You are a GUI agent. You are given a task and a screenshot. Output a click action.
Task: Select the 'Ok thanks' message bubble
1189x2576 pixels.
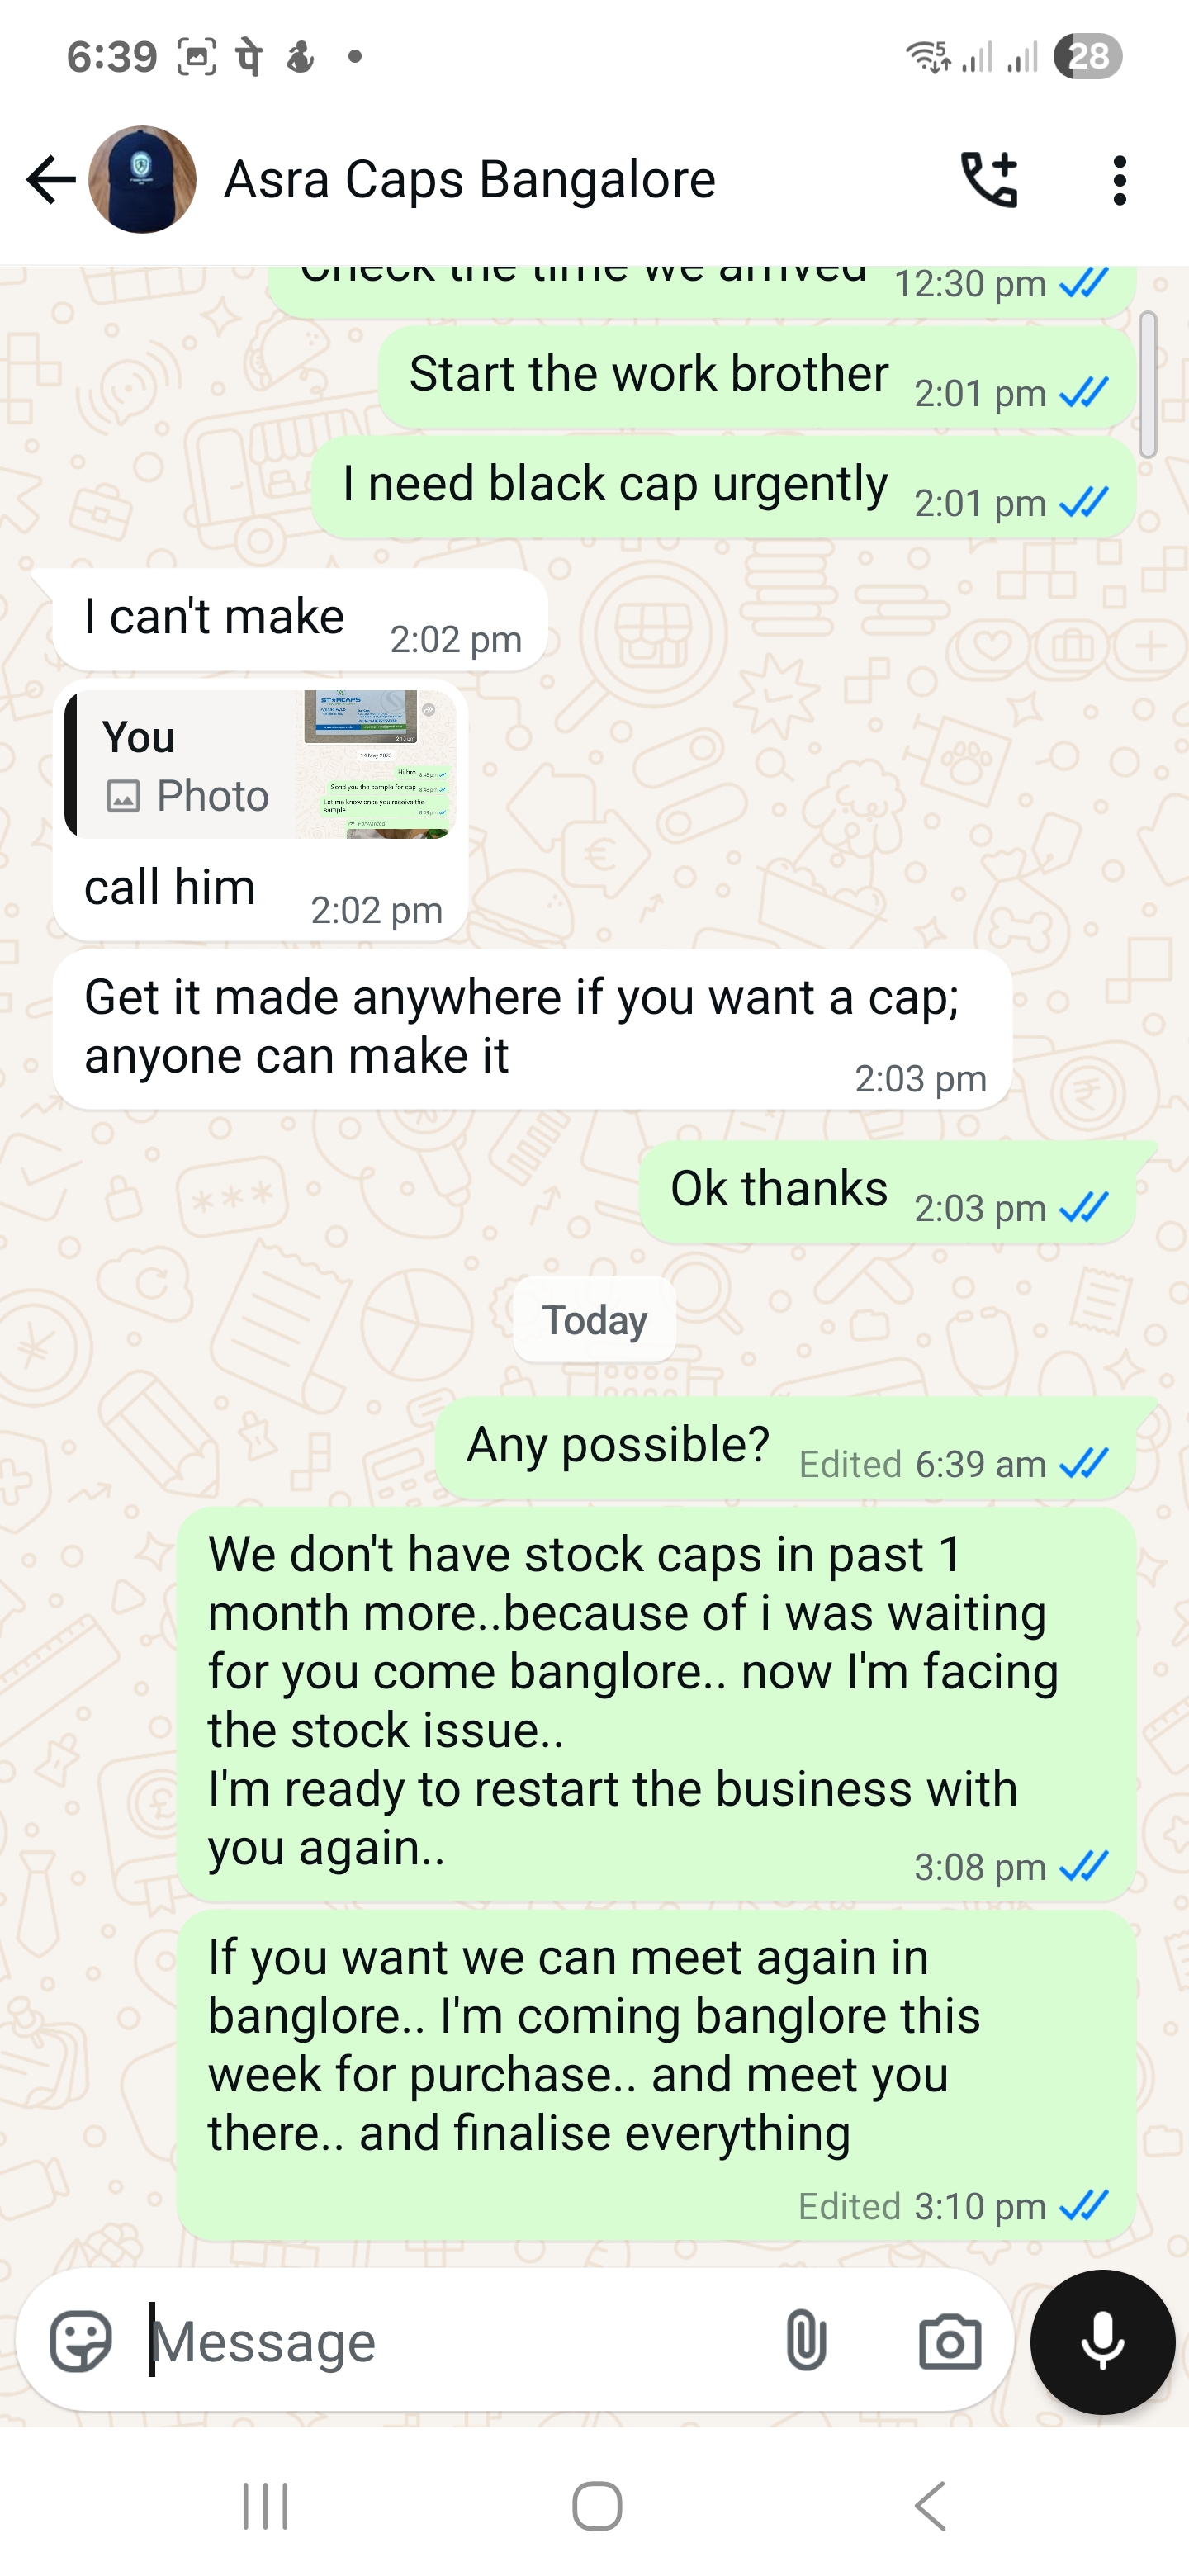click(888, 1192)
